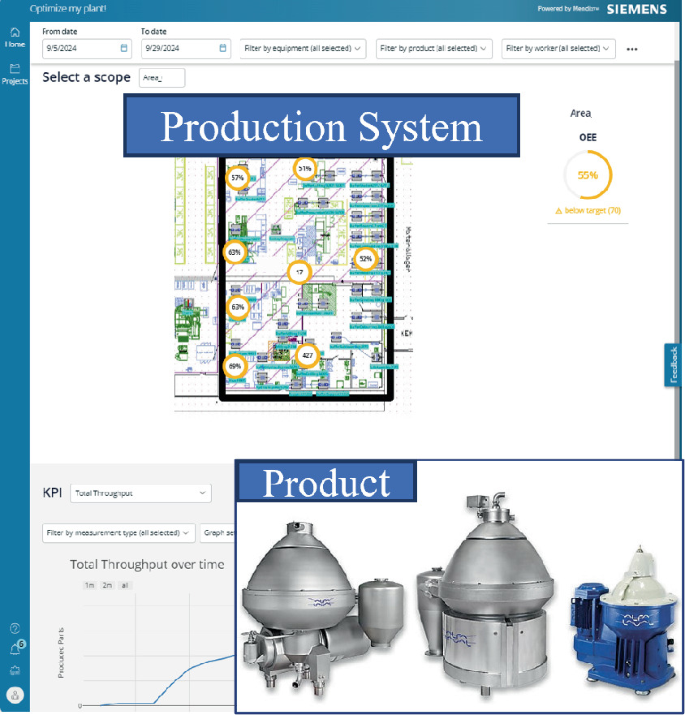Click the 51% OEE marker on floorplan
Viewport: 685px width, 715px height.
(x=305, y=169)
